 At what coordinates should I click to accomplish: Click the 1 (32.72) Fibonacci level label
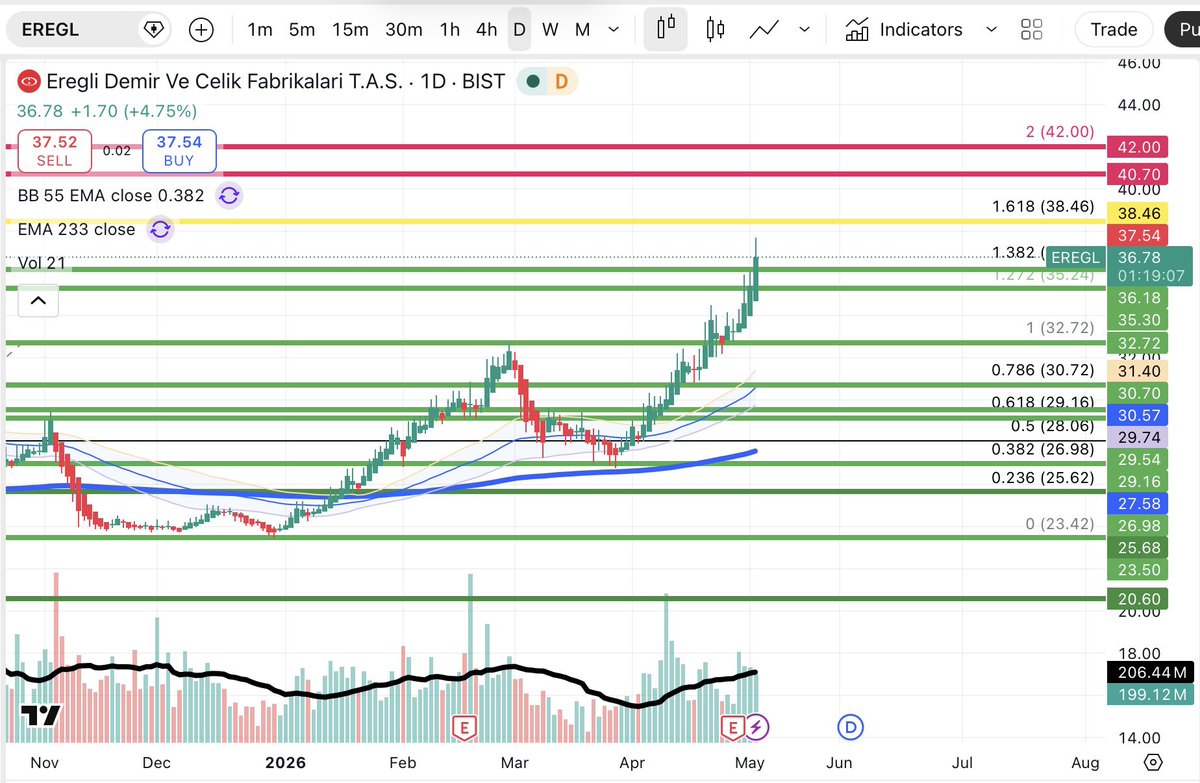[x=1060, y=327]
